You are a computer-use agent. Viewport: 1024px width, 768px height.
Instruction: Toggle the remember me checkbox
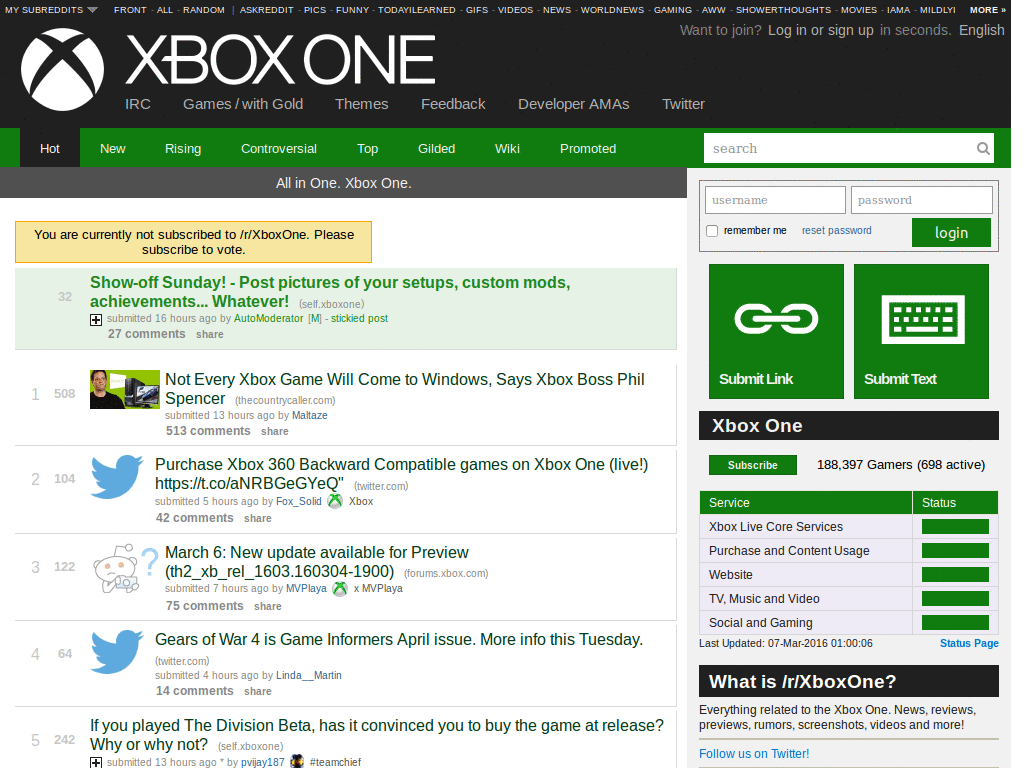(x=712, y=231)
